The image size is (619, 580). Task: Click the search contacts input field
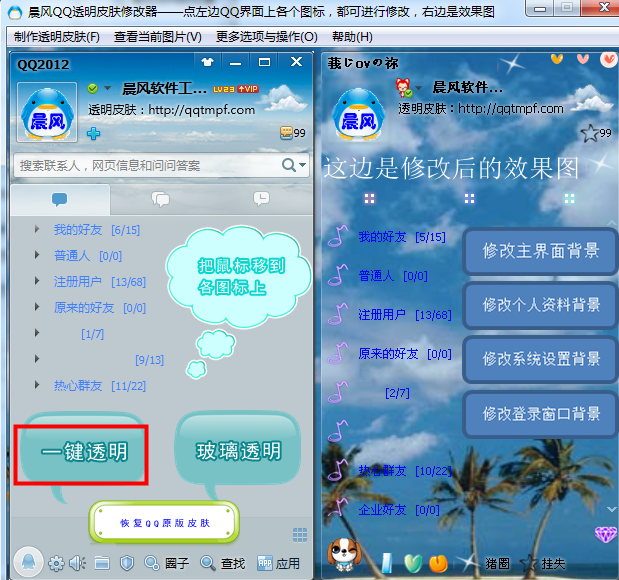point(161,165)
